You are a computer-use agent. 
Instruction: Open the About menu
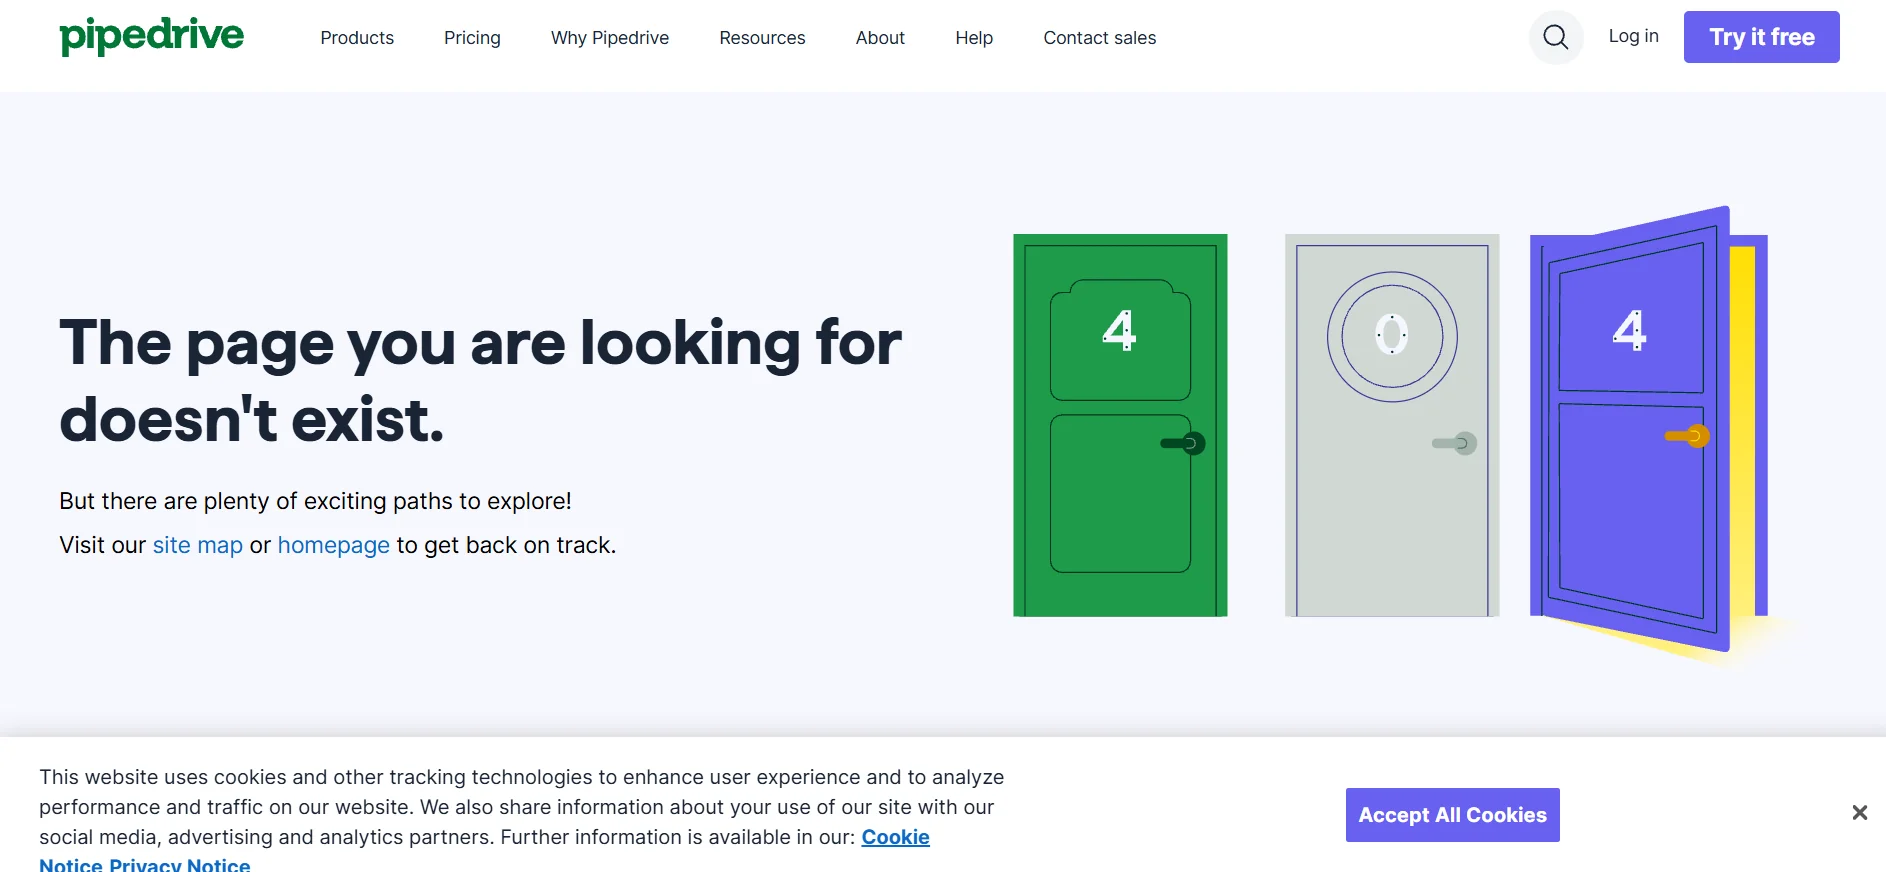tap(880, 38)
